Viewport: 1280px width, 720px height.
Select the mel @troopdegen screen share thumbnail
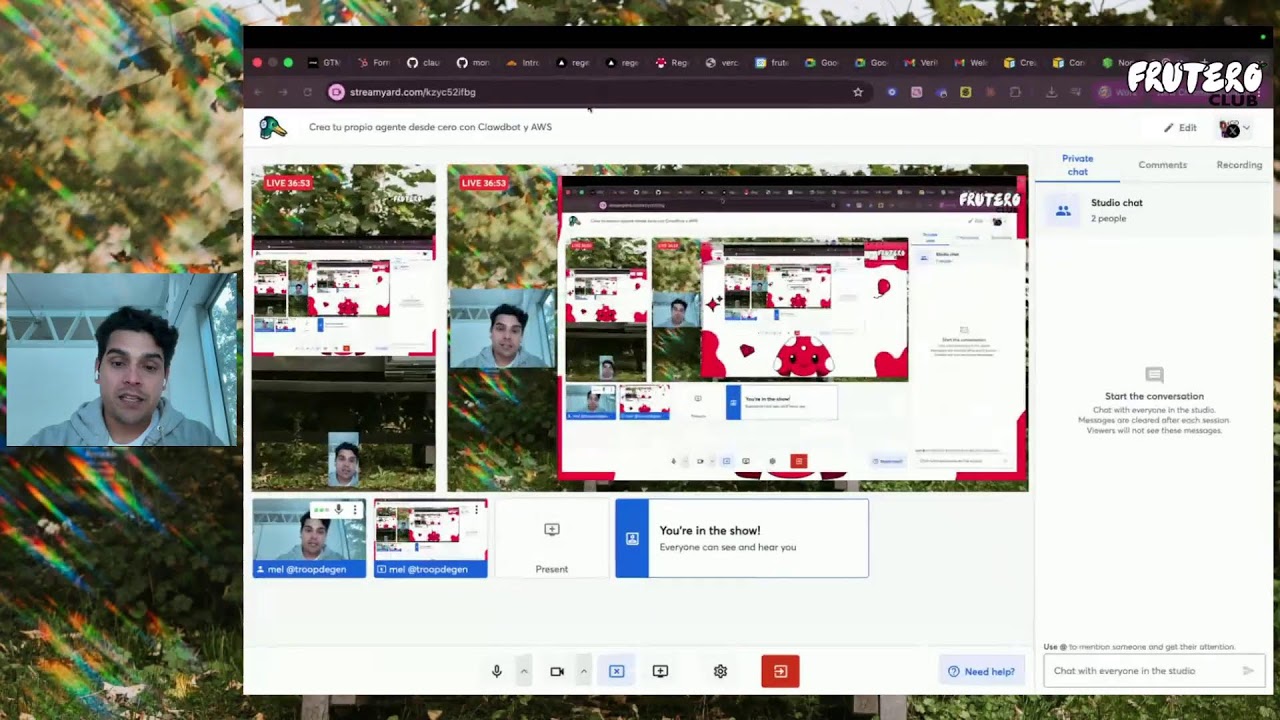(430, 538)
